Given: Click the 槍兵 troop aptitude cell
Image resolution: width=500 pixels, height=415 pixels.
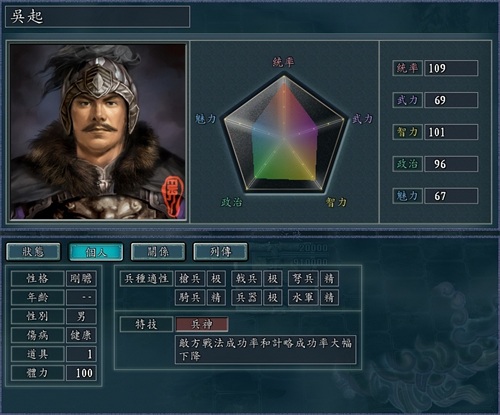Looking at the screenshot, I should tap(190, 278).
